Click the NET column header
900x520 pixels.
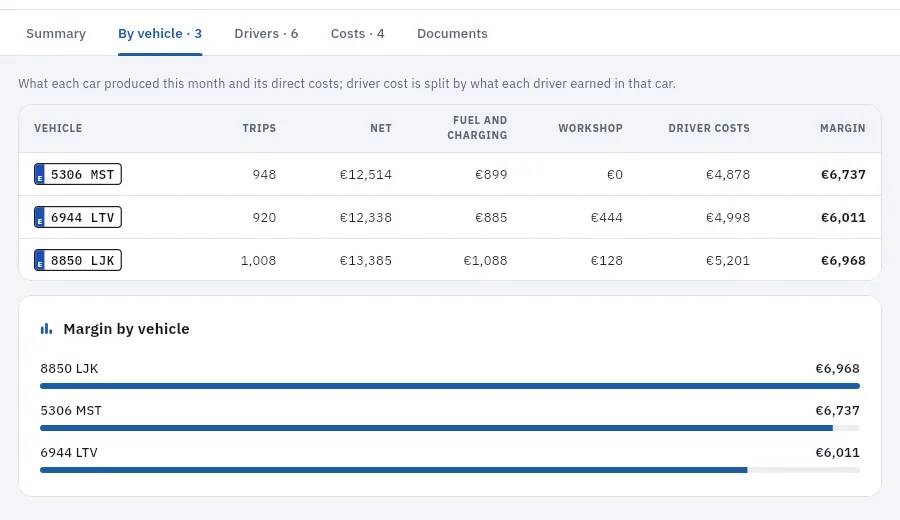(x=381, y=128)
